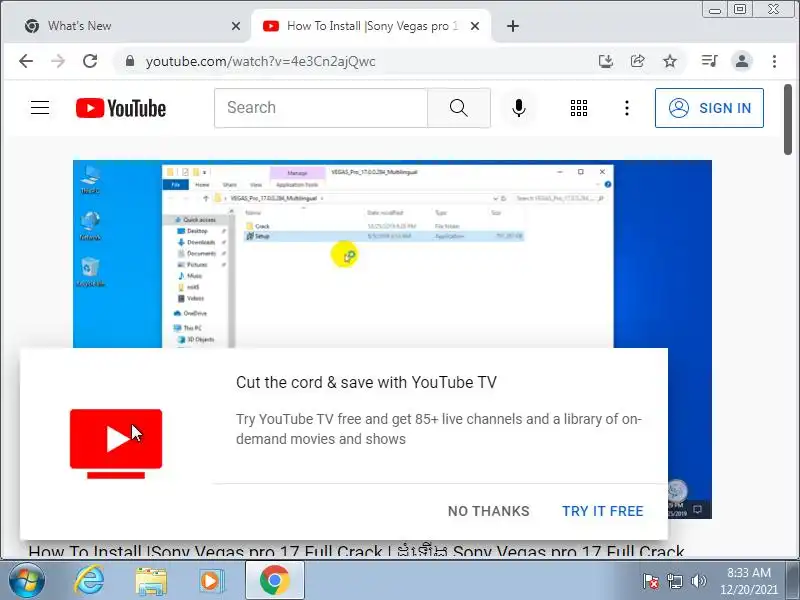Click the network tray icon

(674, 581)
